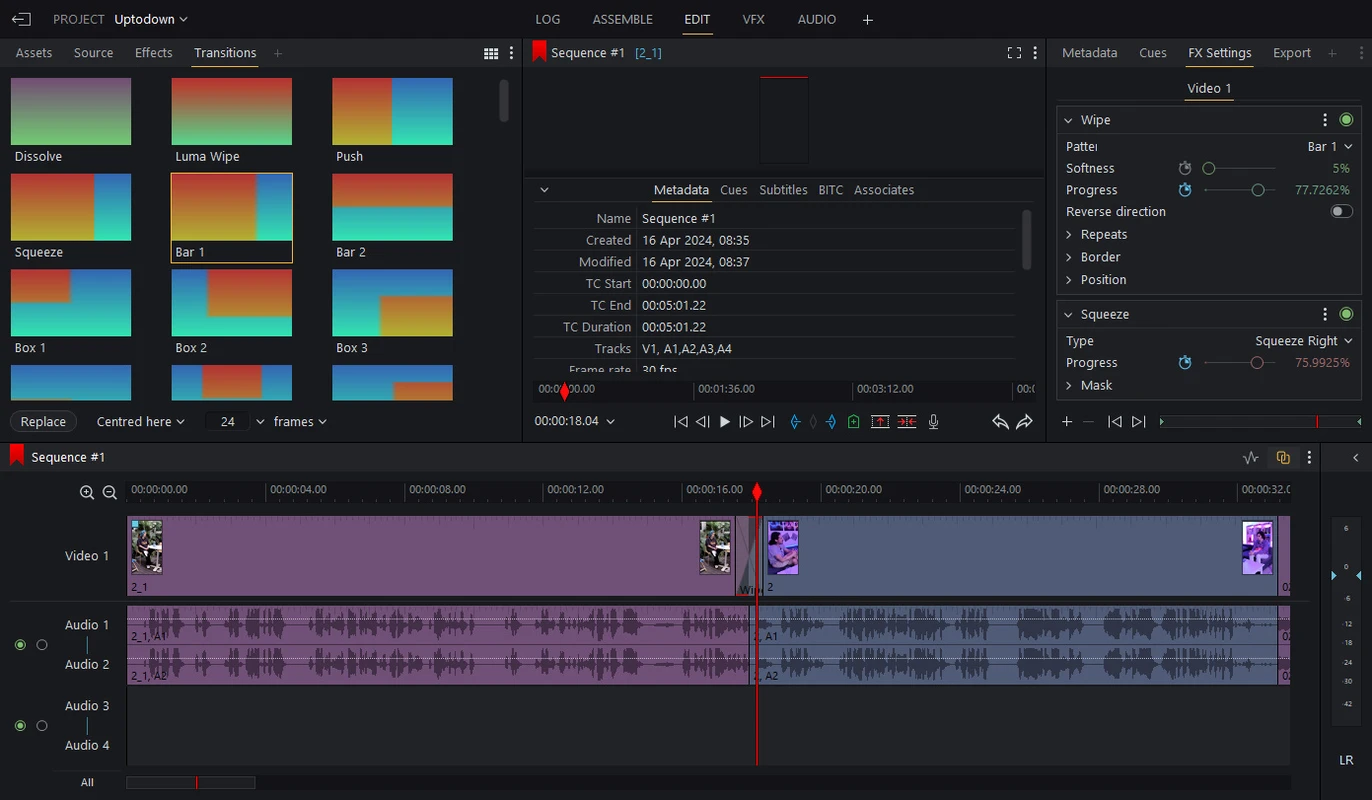
Task: Click the Softness keyframe stopwatch icon
Action: click(x=1185, y=168)
